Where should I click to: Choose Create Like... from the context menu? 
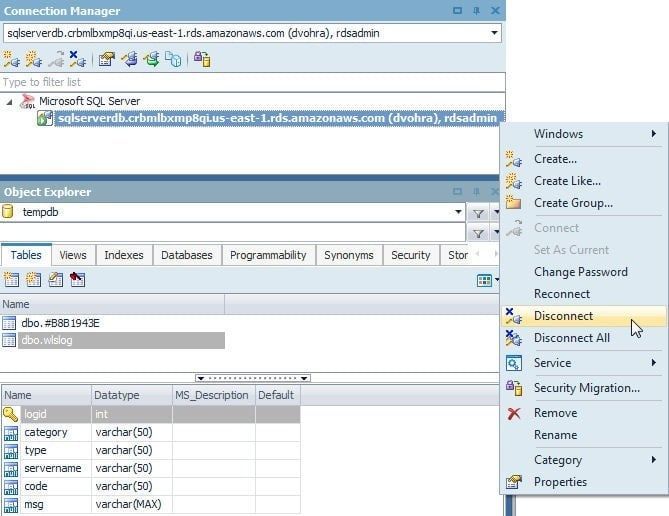tap(584, 181)
